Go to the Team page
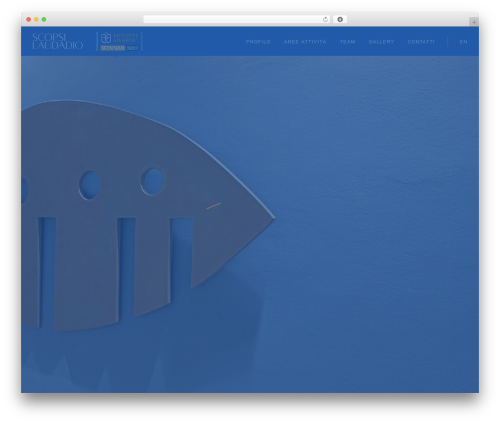500x423 pixels. tap(348, 42)
